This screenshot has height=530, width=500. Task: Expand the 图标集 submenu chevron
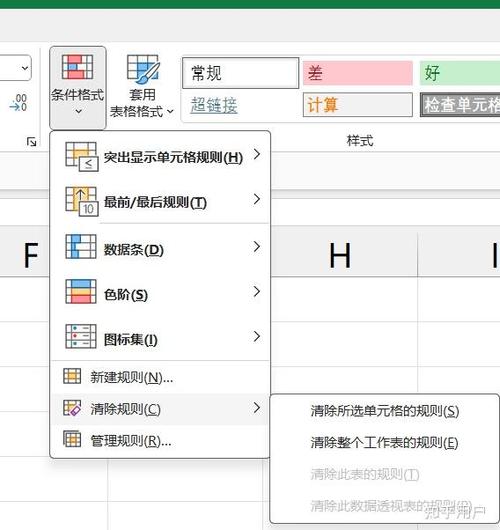tap(257, 336)
